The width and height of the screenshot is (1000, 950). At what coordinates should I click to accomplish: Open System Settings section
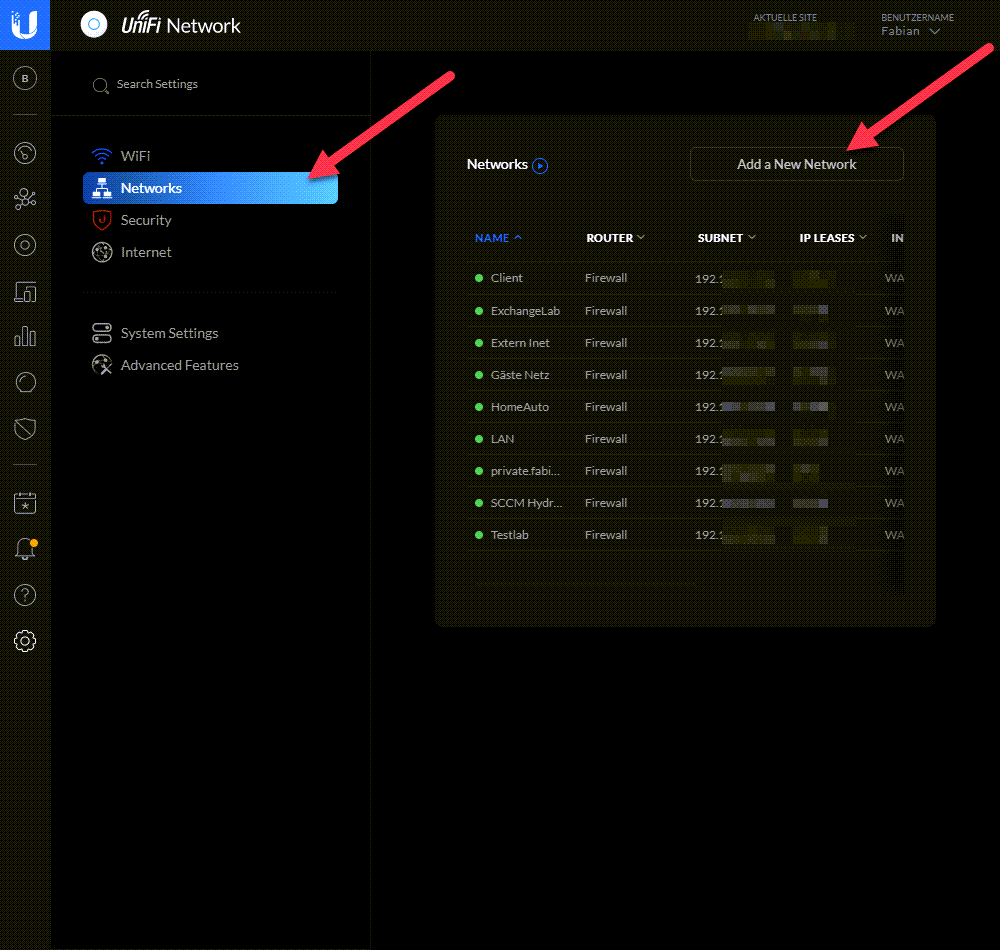[x=210, y=333]
